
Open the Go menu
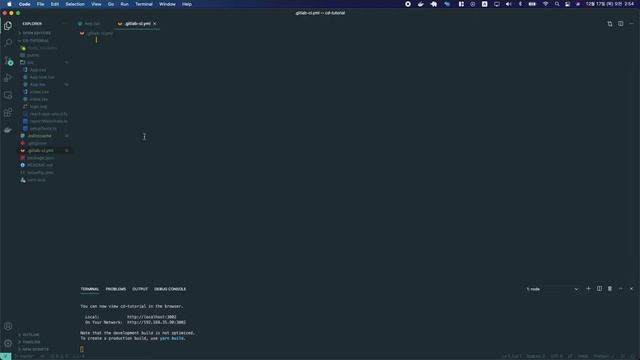[x=111, y=4]
